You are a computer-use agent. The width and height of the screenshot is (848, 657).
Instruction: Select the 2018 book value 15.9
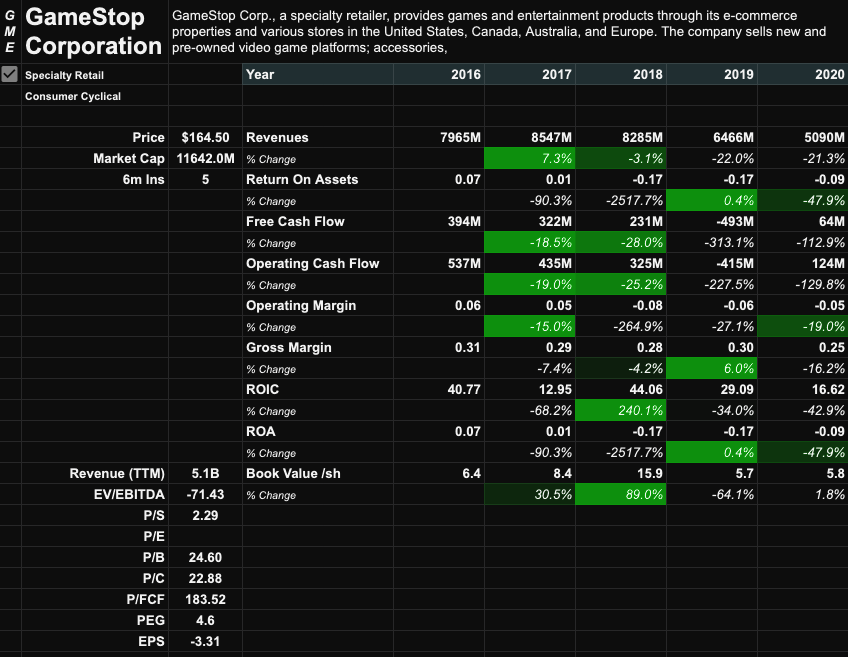pos(620,473)
